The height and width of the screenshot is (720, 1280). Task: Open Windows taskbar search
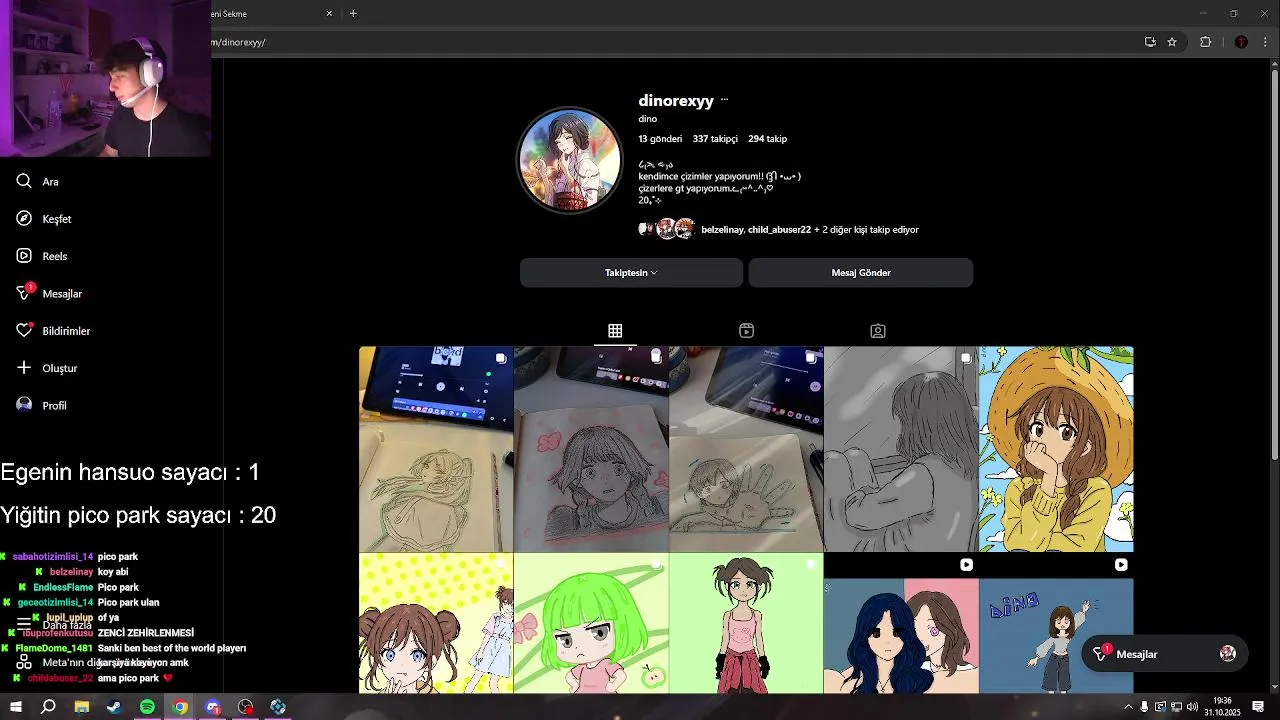pyautogui.click(x=48, y=707)
